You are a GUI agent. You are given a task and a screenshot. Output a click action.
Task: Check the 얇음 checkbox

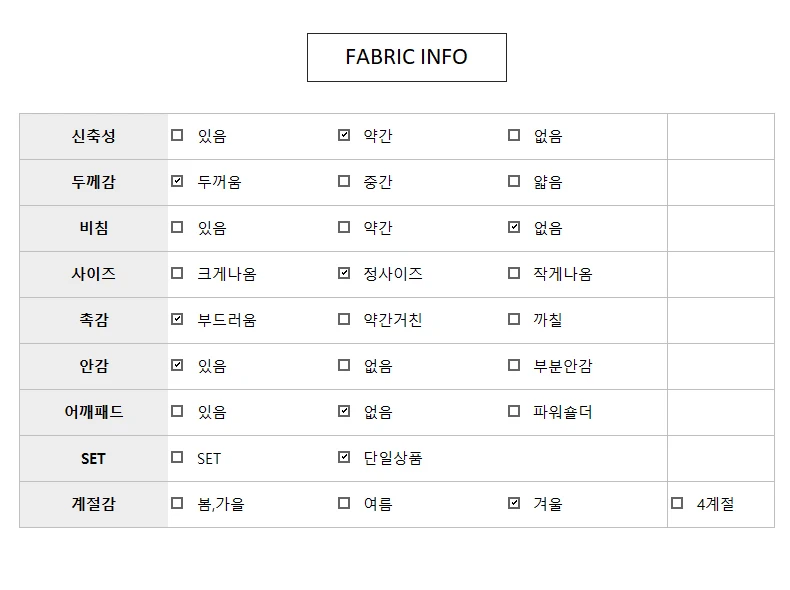point(514,181)
